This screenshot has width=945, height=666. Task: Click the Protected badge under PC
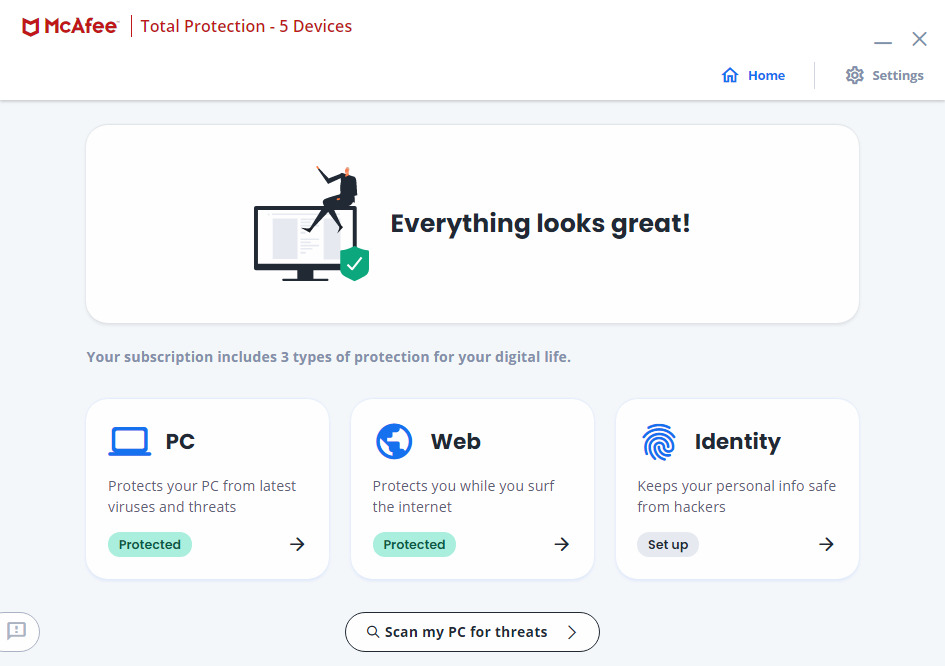pyautogui.click(x=150, y=545)
